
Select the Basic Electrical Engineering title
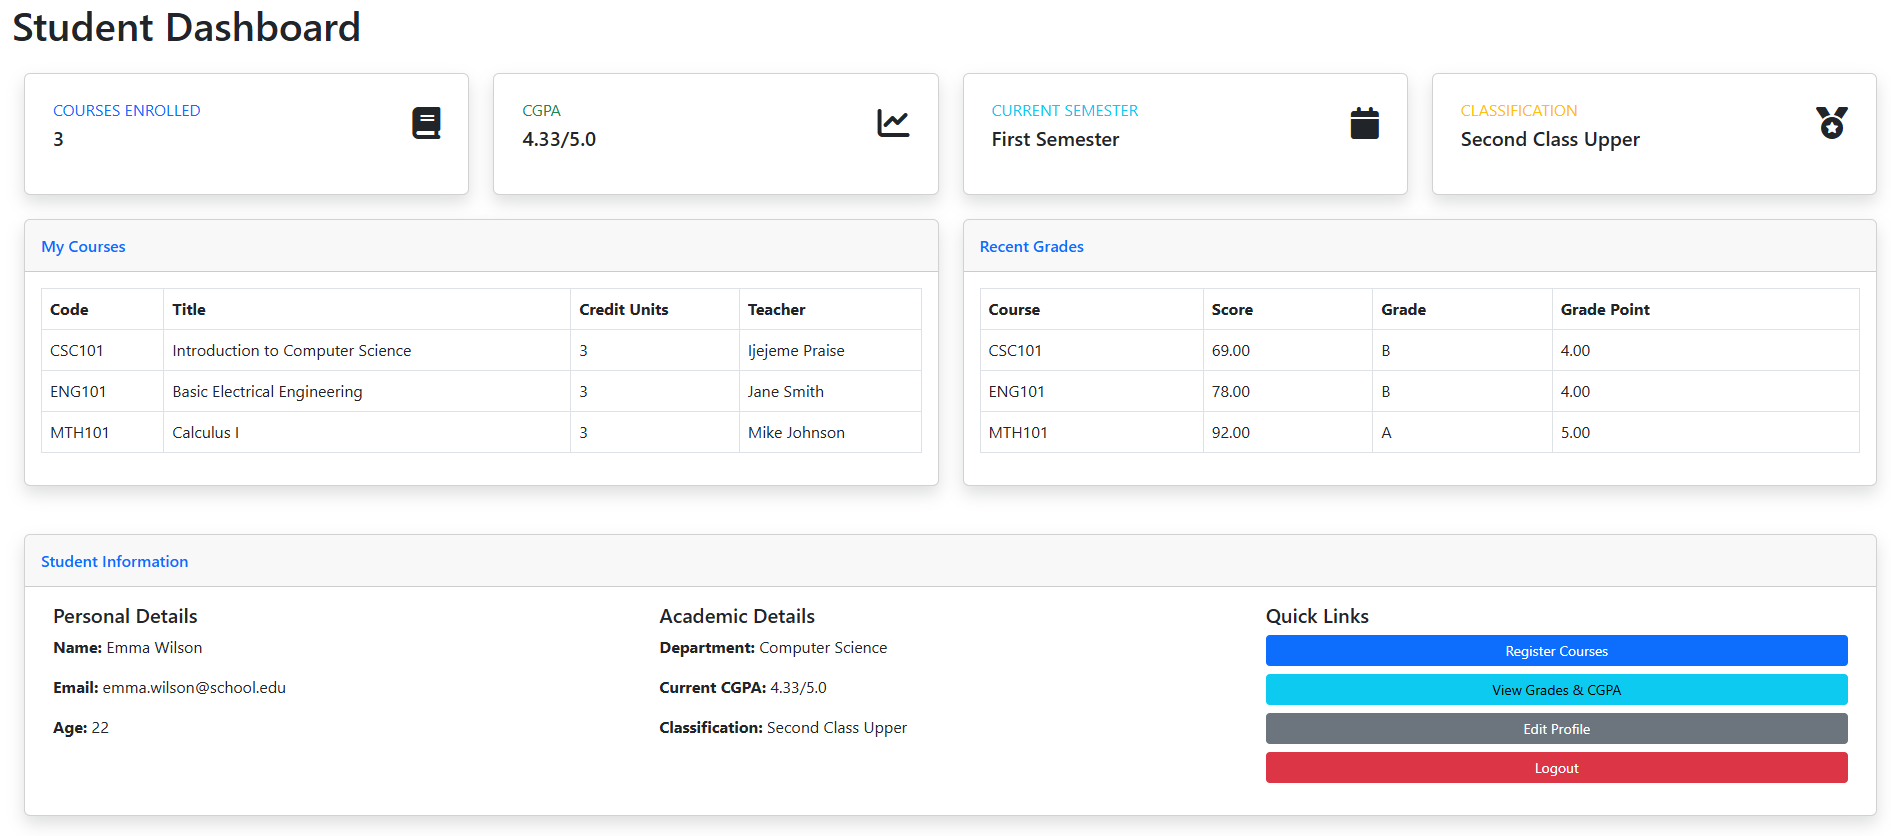(x=267, y=391)
